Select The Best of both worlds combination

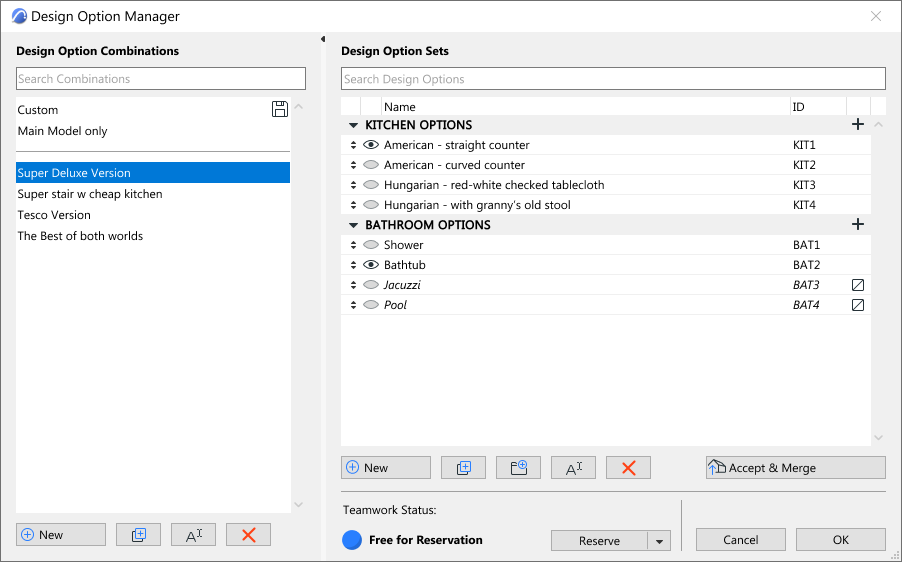click(x=80, y=236)
